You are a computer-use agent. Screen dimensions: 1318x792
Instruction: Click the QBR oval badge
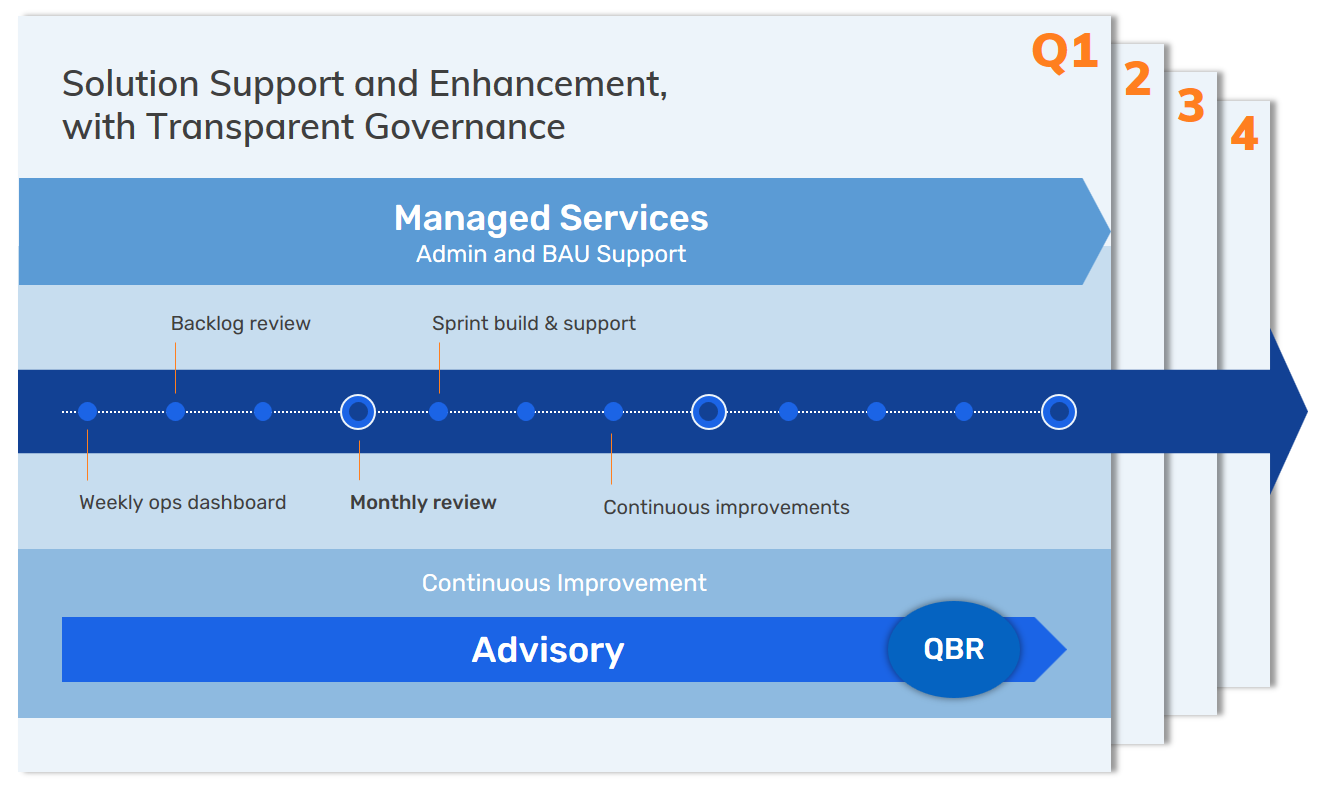(953, 649)
